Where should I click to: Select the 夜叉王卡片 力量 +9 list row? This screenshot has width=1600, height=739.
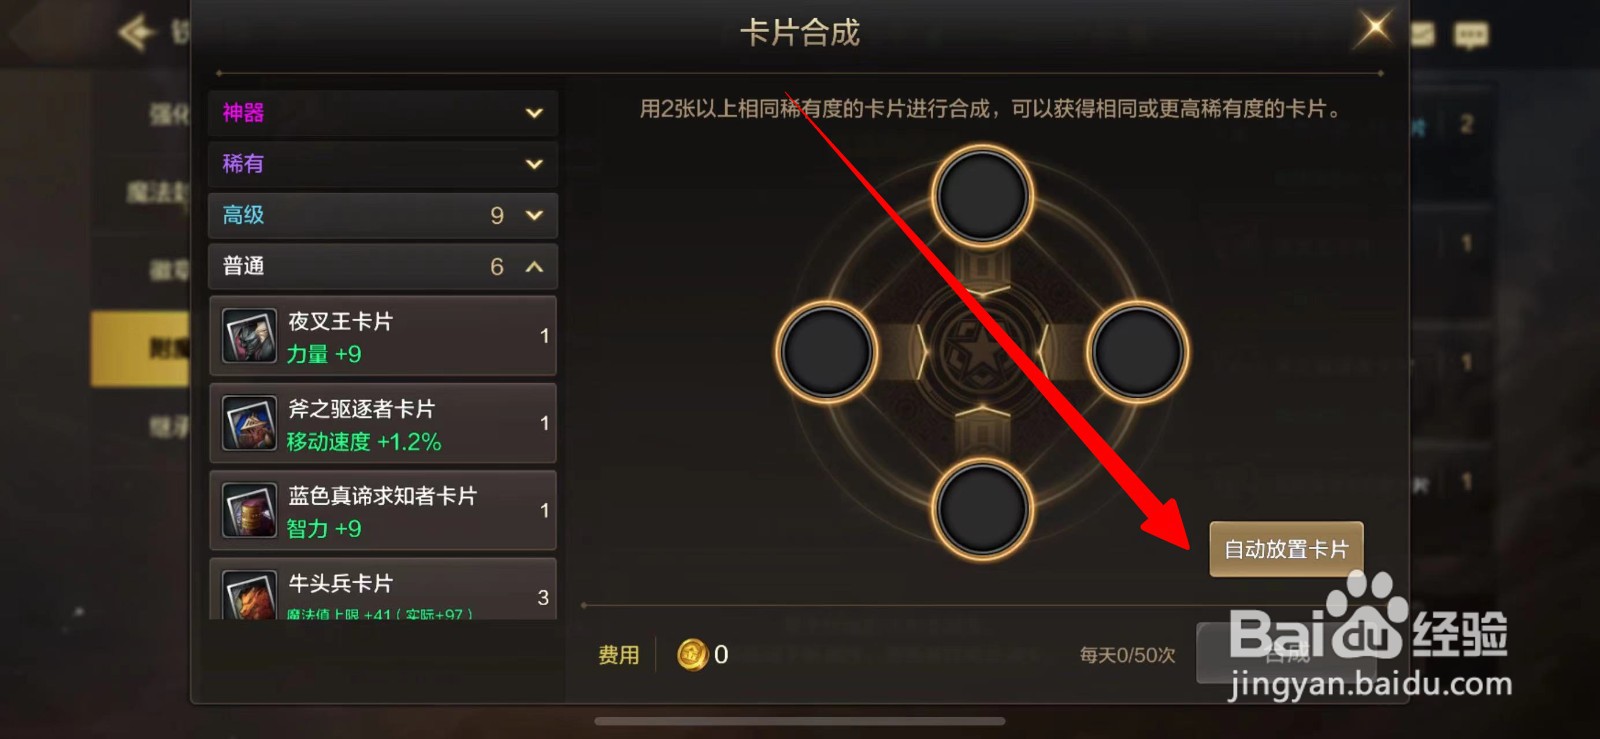383,336
